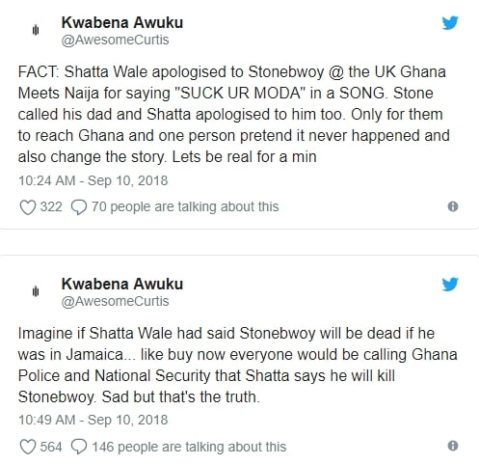View '146 people are talking about this'

pyautogui.click(x=189, y=447)
